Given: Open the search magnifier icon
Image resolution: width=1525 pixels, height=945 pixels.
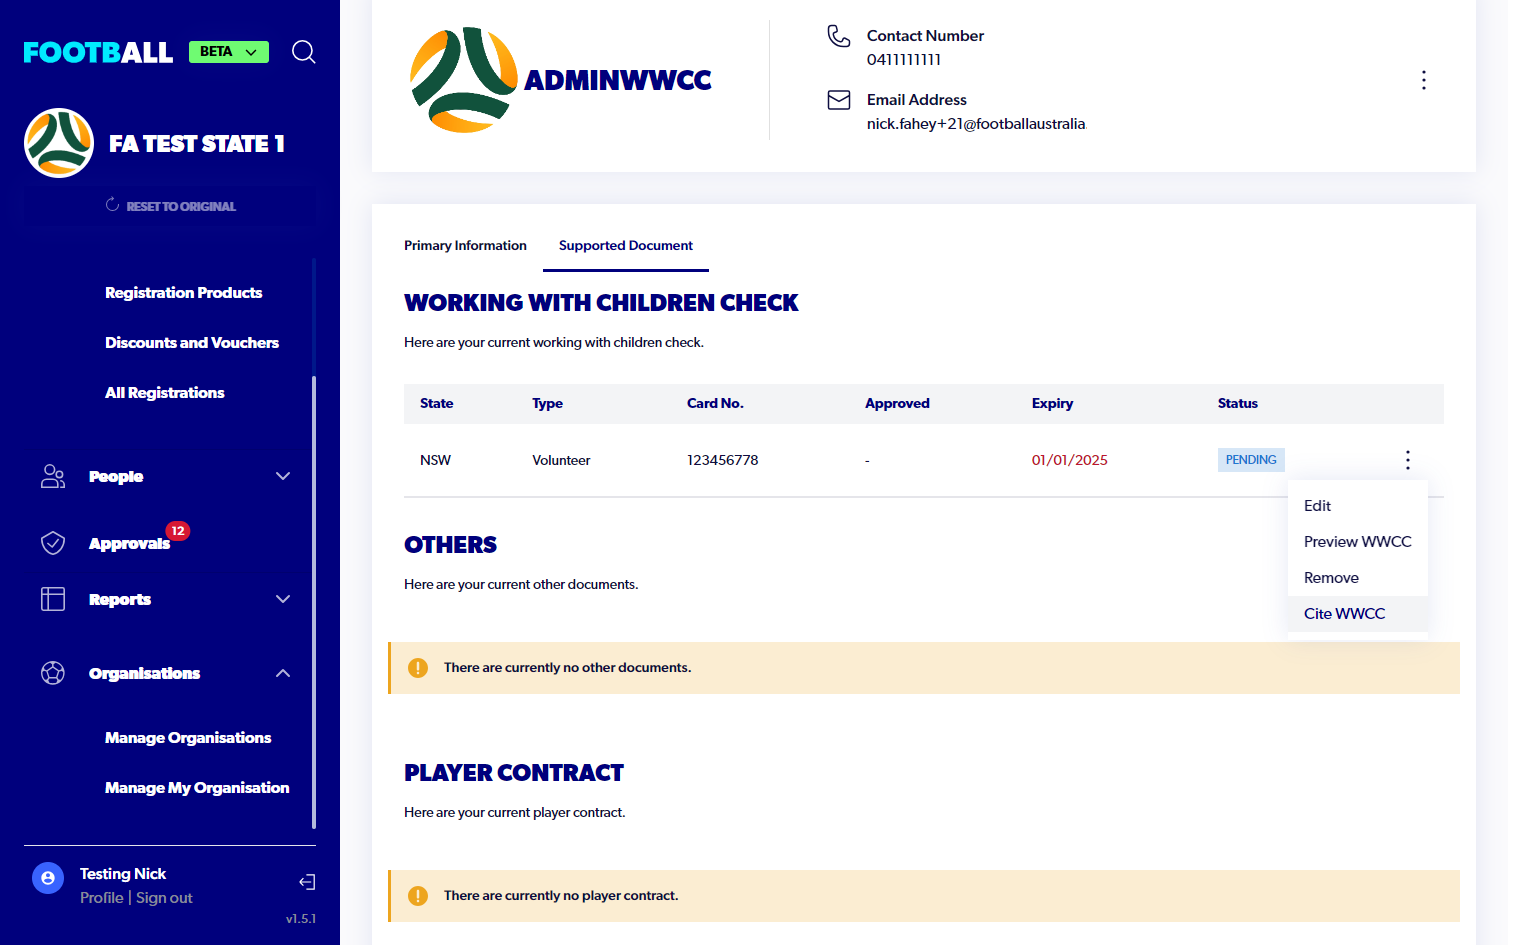Looking at the screenshot, I should (x=304, y=52).
